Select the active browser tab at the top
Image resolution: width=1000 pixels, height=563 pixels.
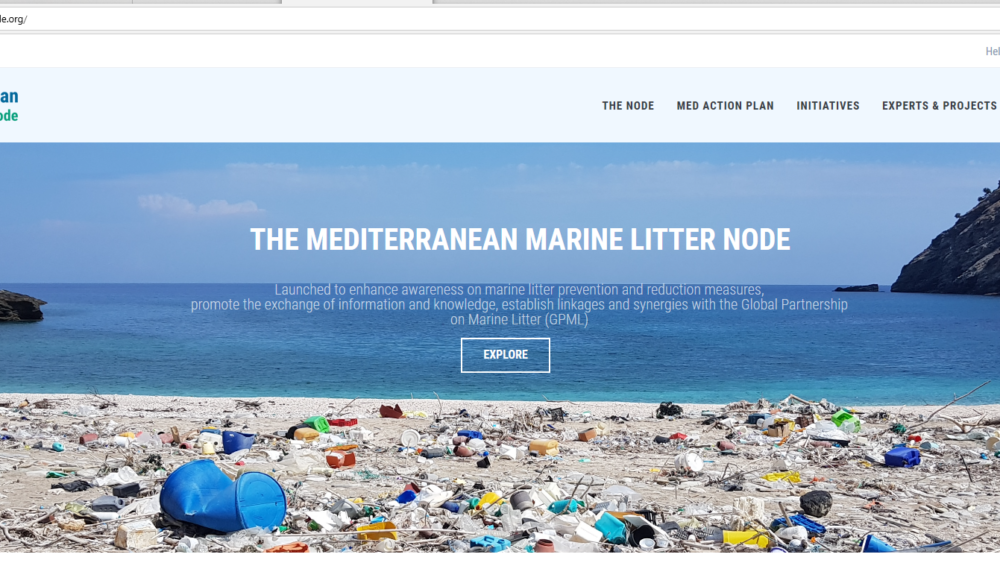click(357, 2)
